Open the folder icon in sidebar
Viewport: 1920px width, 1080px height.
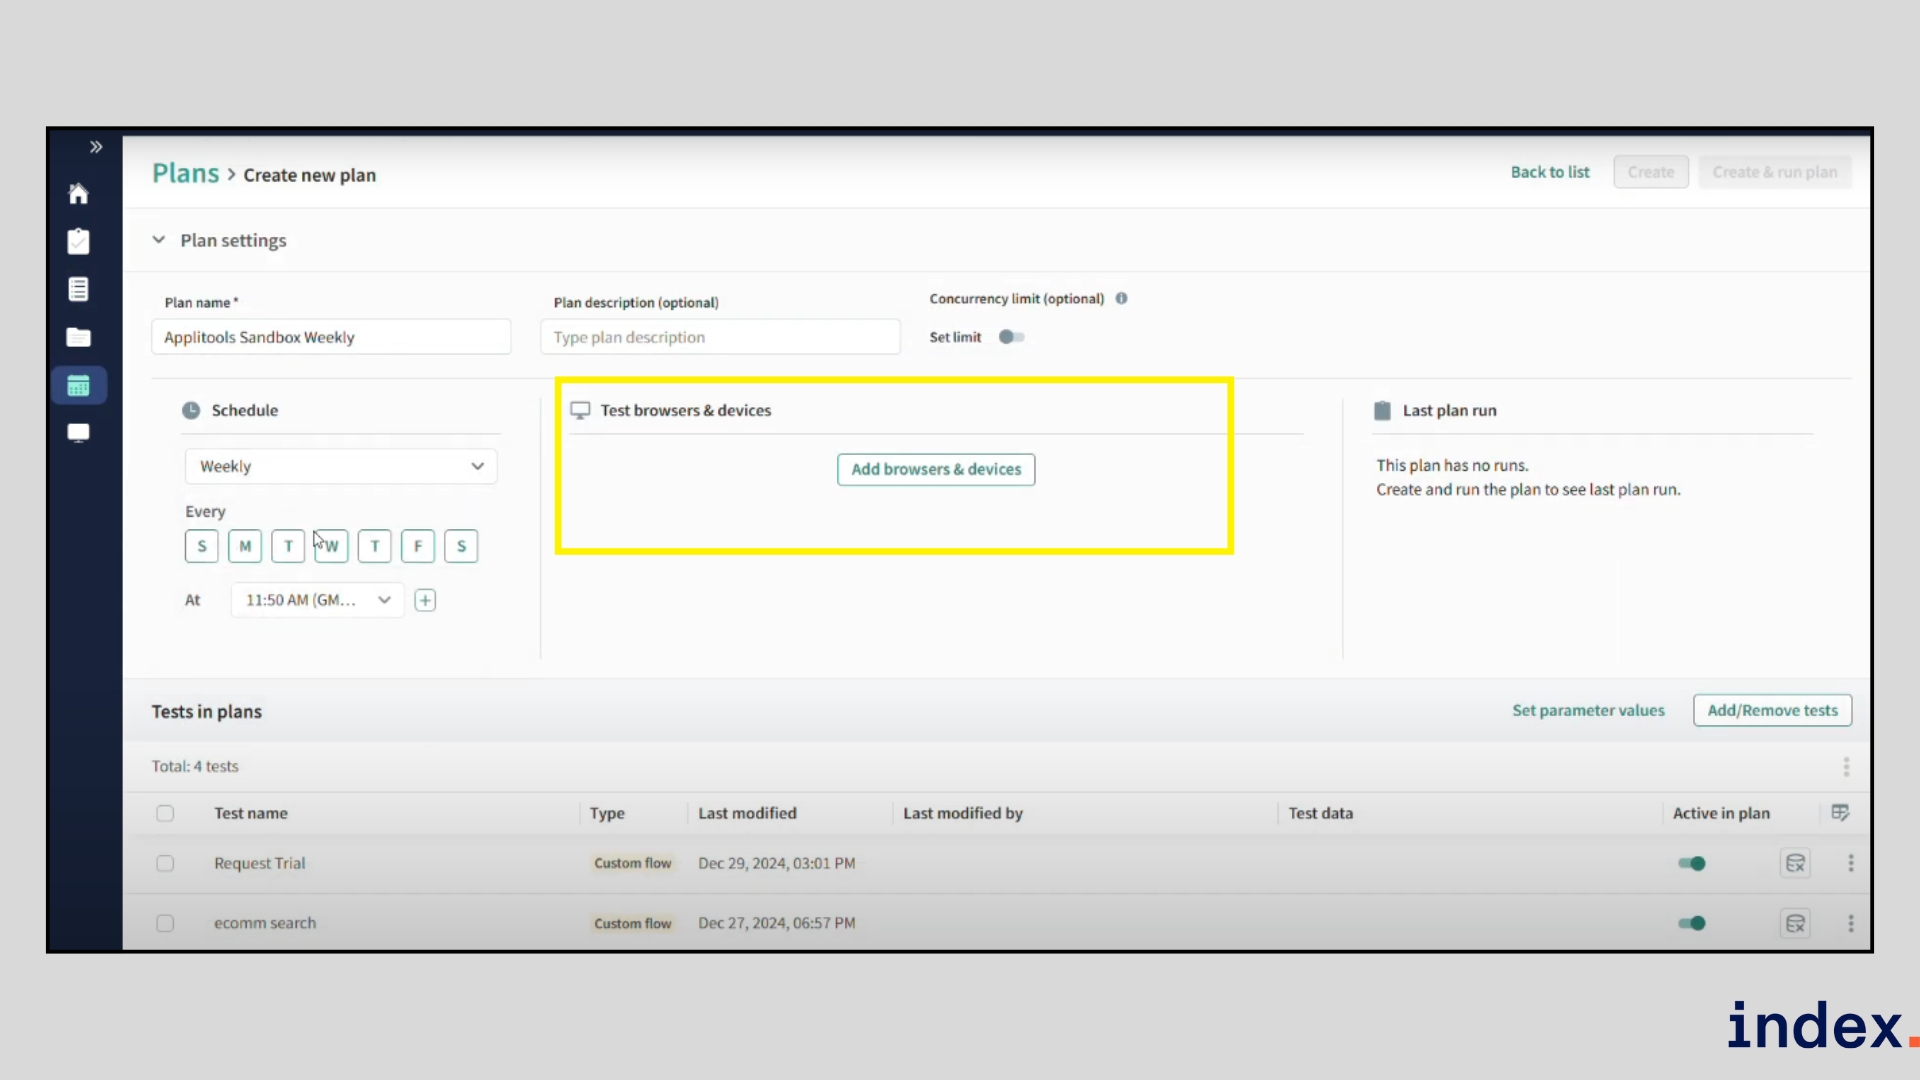click(x=78, y=337)
